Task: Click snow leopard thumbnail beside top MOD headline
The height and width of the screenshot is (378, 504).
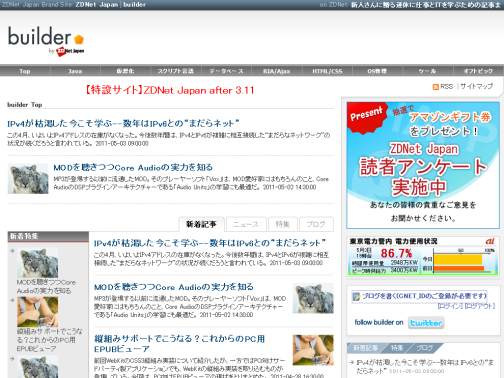Action: (28, 179)
